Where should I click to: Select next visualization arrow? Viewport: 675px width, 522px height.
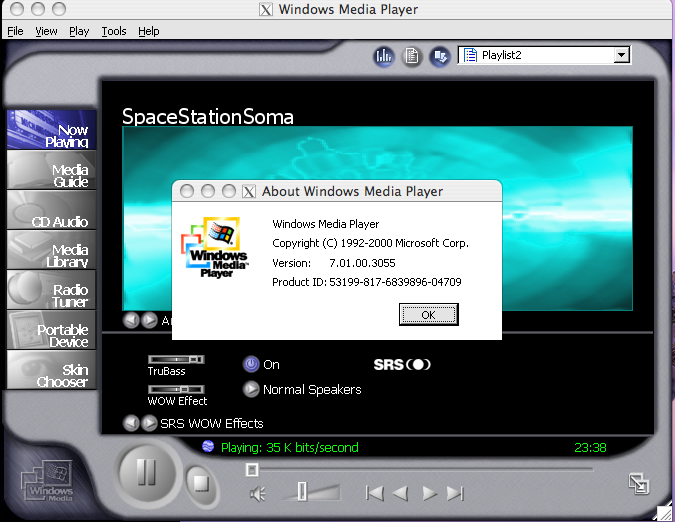149,320
